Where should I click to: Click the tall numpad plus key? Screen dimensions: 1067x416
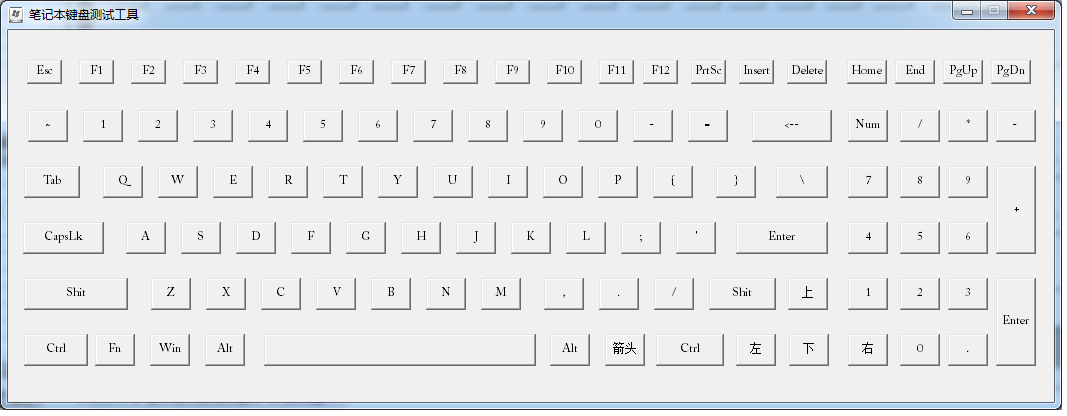pos(1015,210)
